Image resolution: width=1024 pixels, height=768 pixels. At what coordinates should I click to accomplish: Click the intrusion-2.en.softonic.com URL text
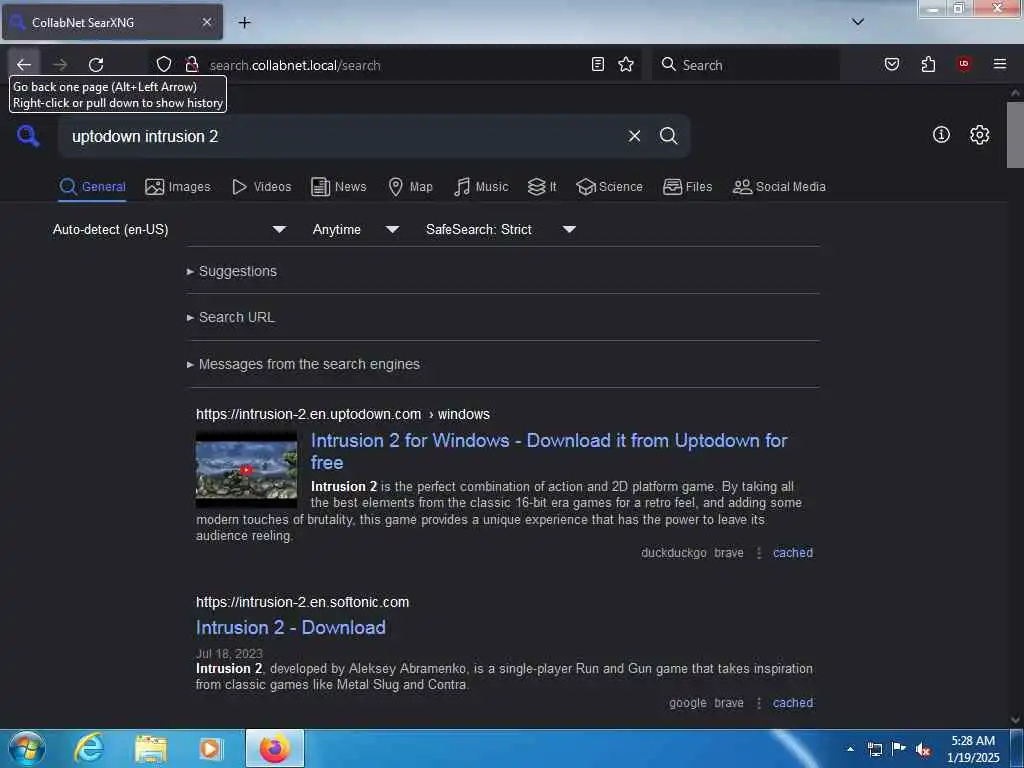coord(302,602)
